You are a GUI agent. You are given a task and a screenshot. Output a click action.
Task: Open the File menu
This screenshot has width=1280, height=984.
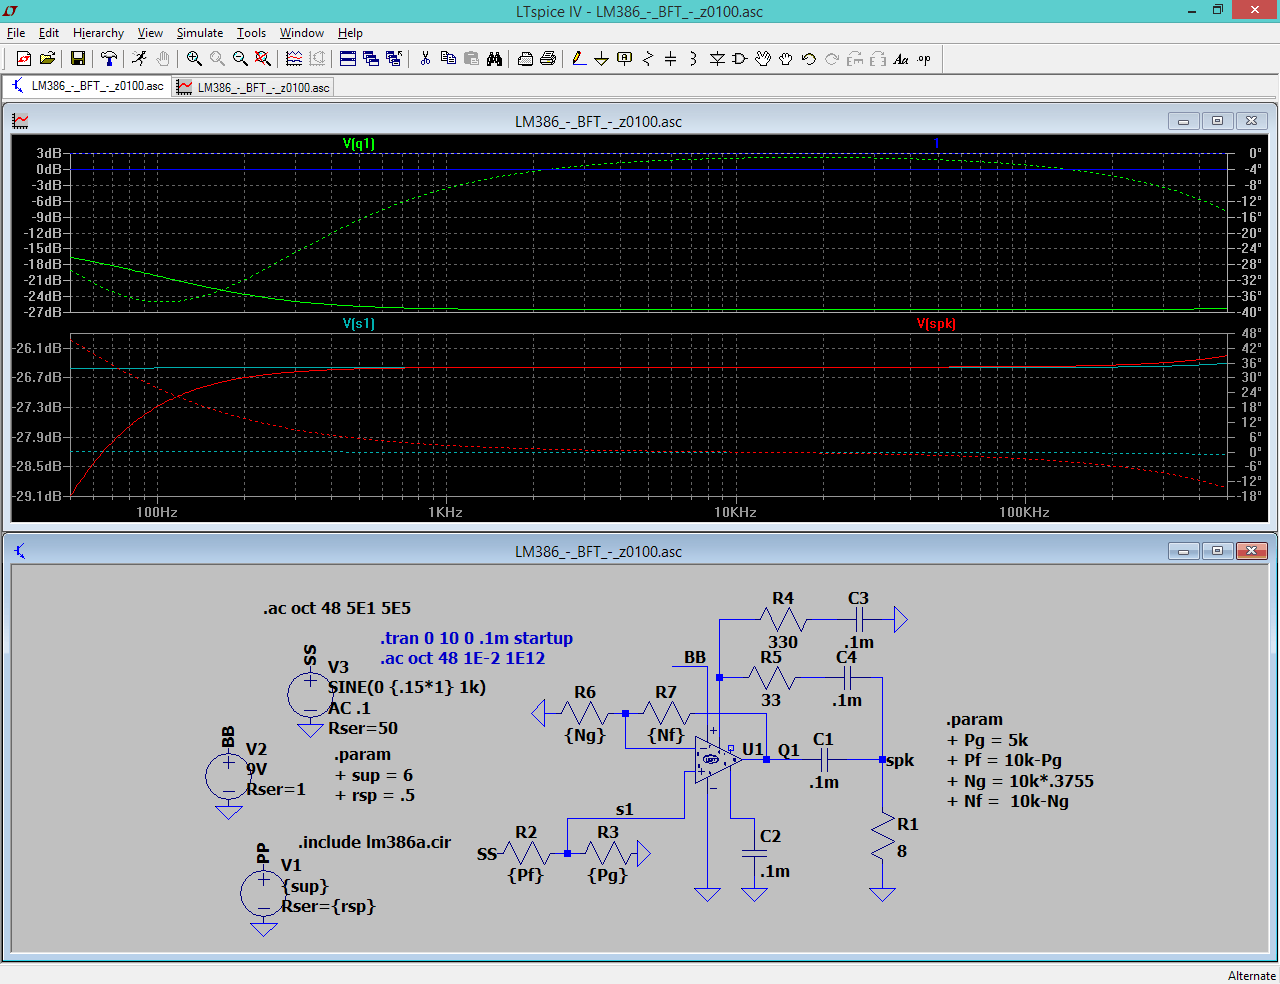coord(16,33)
